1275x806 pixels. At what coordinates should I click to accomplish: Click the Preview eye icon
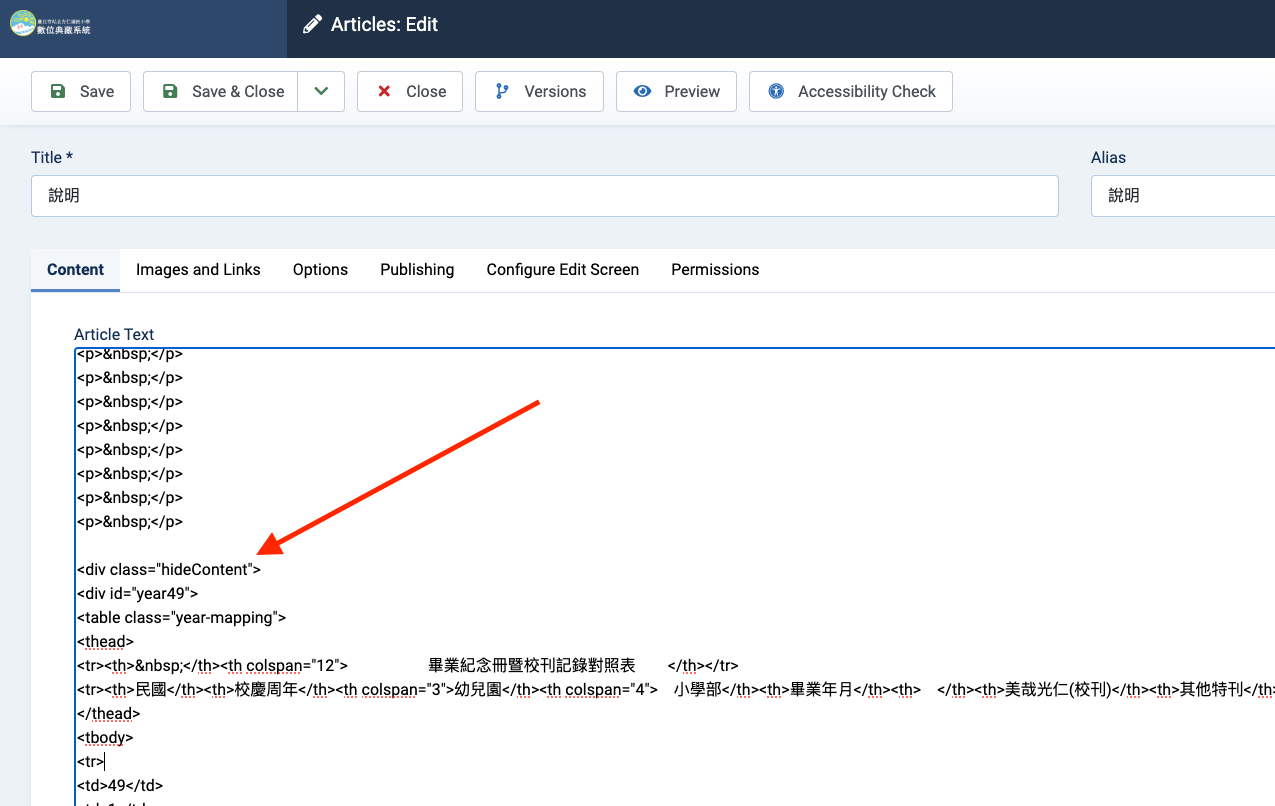643,91
